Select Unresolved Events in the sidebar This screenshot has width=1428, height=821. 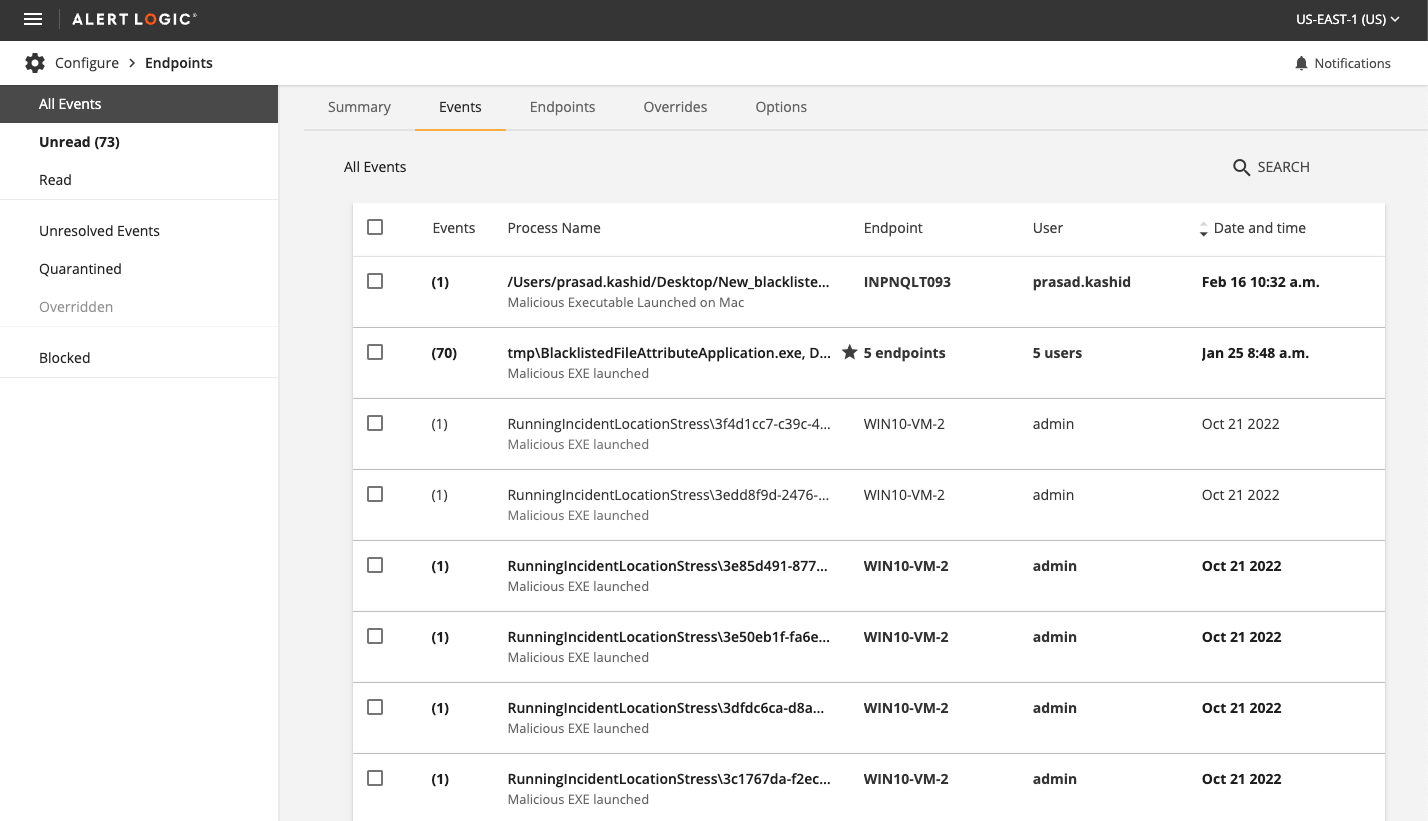pos(99,231)
